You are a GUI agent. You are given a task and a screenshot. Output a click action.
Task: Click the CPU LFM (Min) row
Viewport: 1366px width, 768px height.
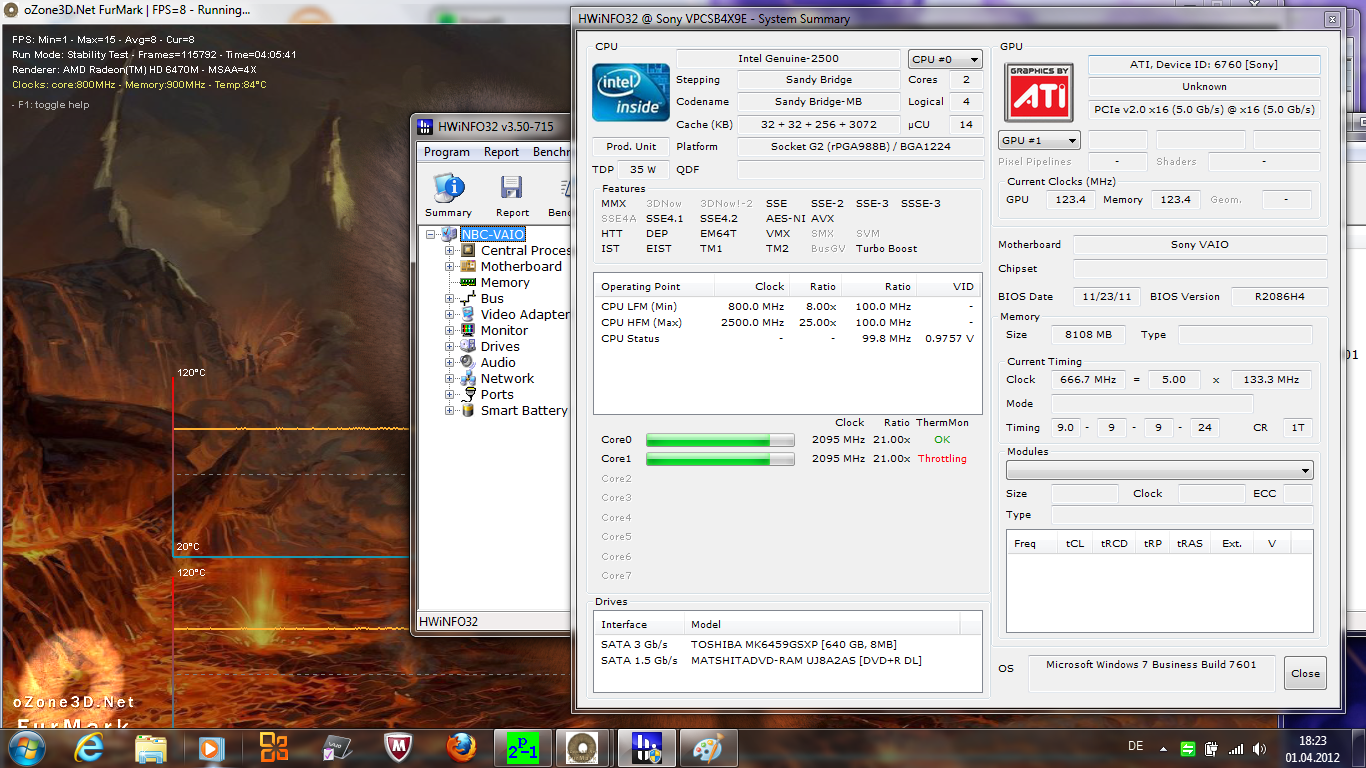(x=787, y=306)
